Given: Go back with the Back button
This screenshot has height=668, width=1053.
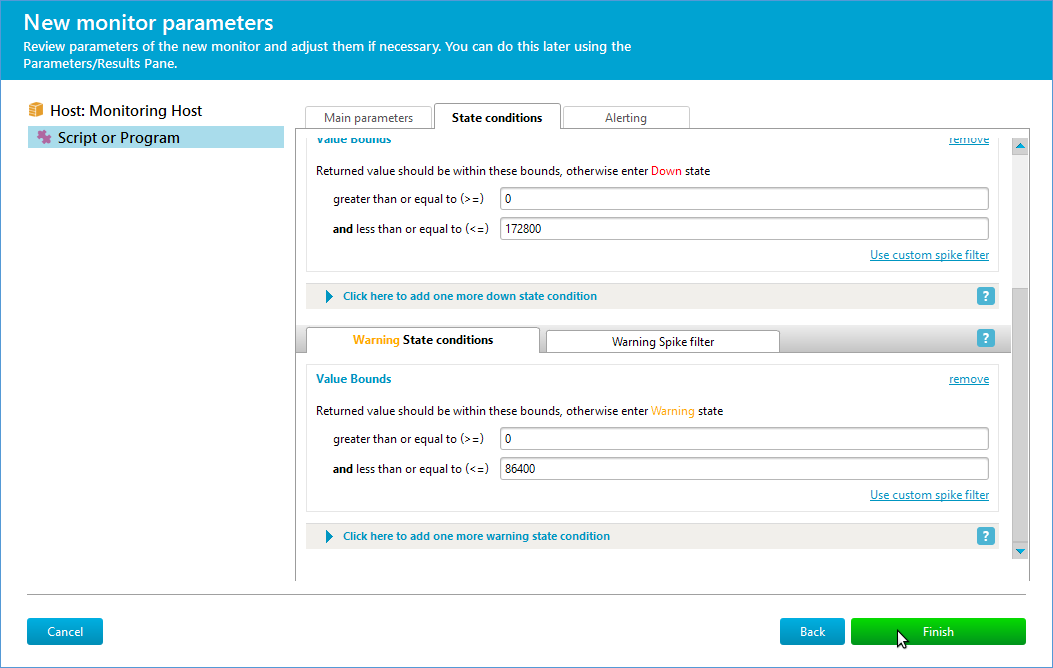Looking at the screenshot, I should 812,632.
